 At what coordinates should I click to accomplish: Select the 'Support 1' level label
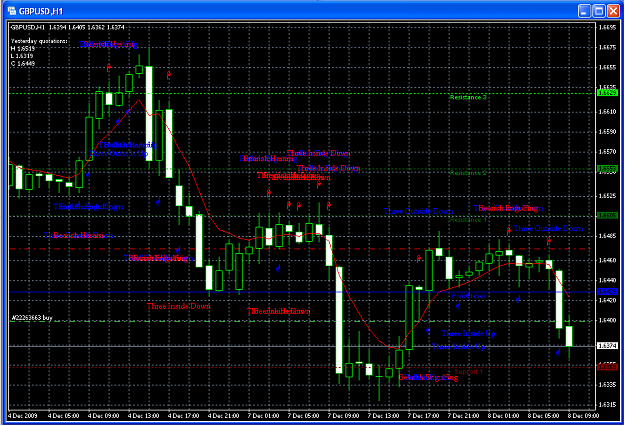pos(468,371)
